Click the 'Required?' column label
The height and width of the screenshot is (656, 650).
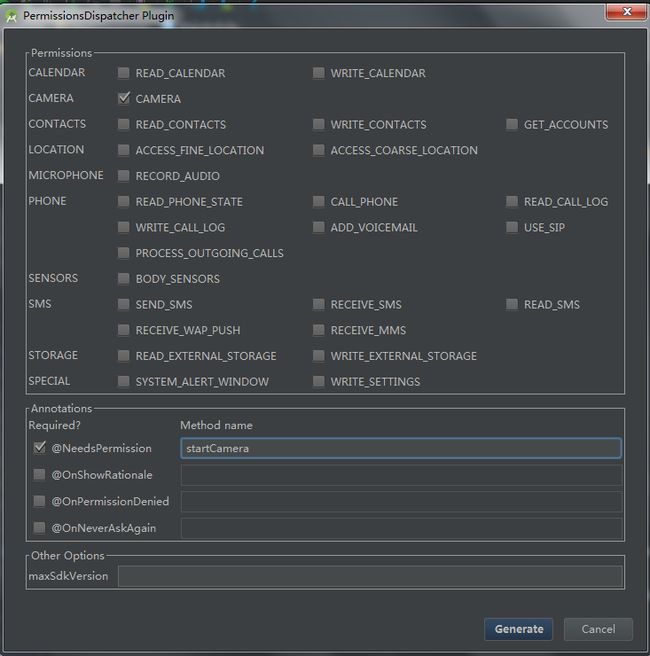(x=54, y=425)
